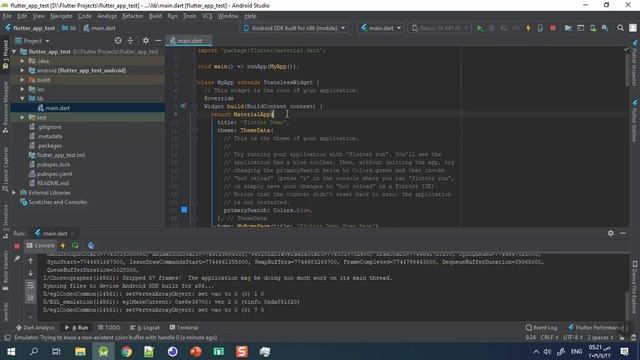Open the Build menu

155,16
